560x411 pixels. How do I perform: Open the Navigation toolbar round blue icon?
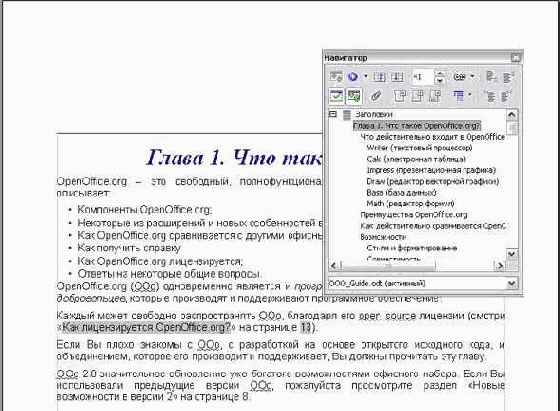[x=353, y=77]
